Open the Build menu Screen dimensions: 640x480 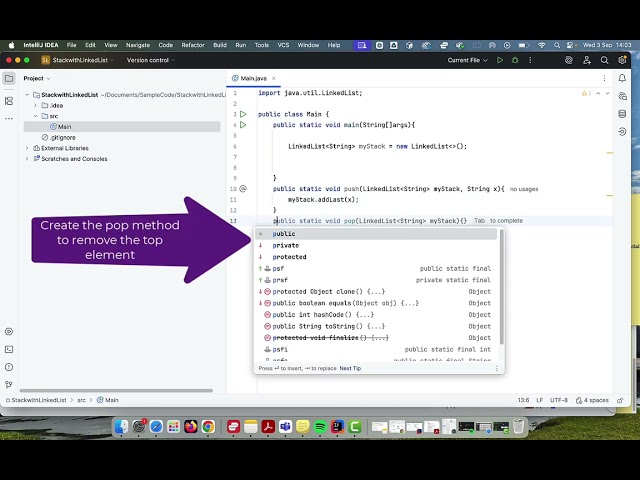point(220,45)
